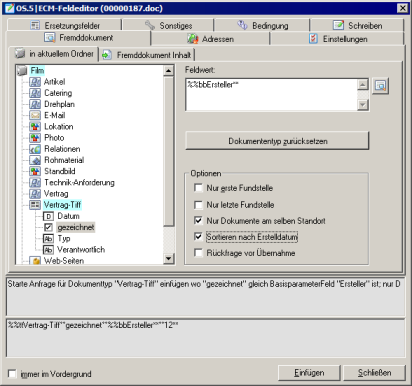Switch to the Schreiben tab
The width and height of the screenshot is (412, 386).
357,25
